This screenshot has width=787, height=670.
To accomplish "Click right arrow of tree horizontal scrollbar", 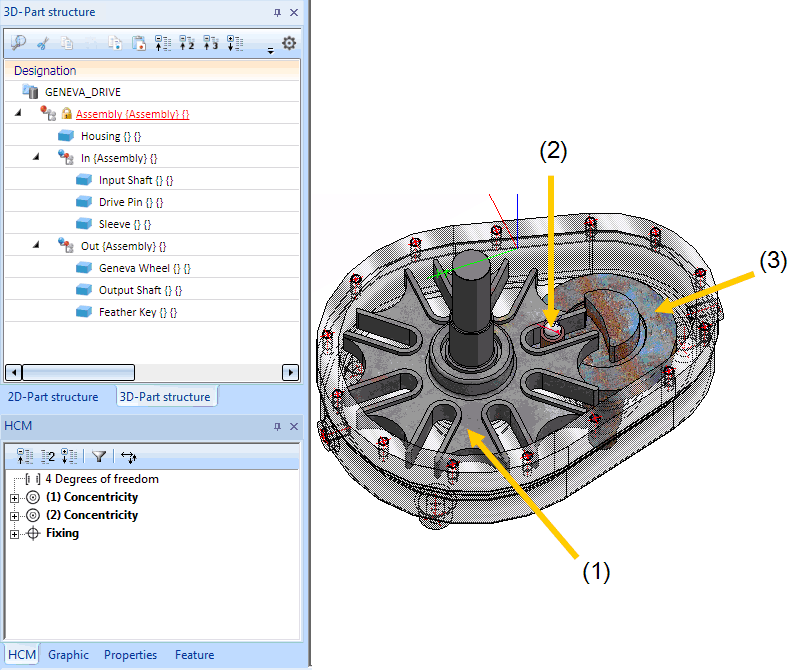I will 291,372.
